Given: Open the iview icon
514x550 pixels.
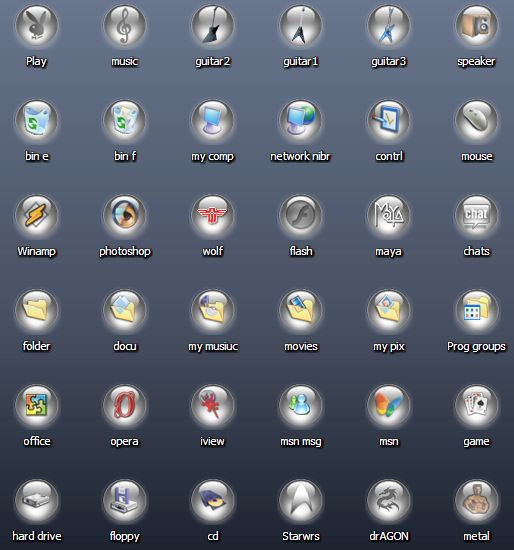Looking at the screenshot, I should click(x=213, y=405).
